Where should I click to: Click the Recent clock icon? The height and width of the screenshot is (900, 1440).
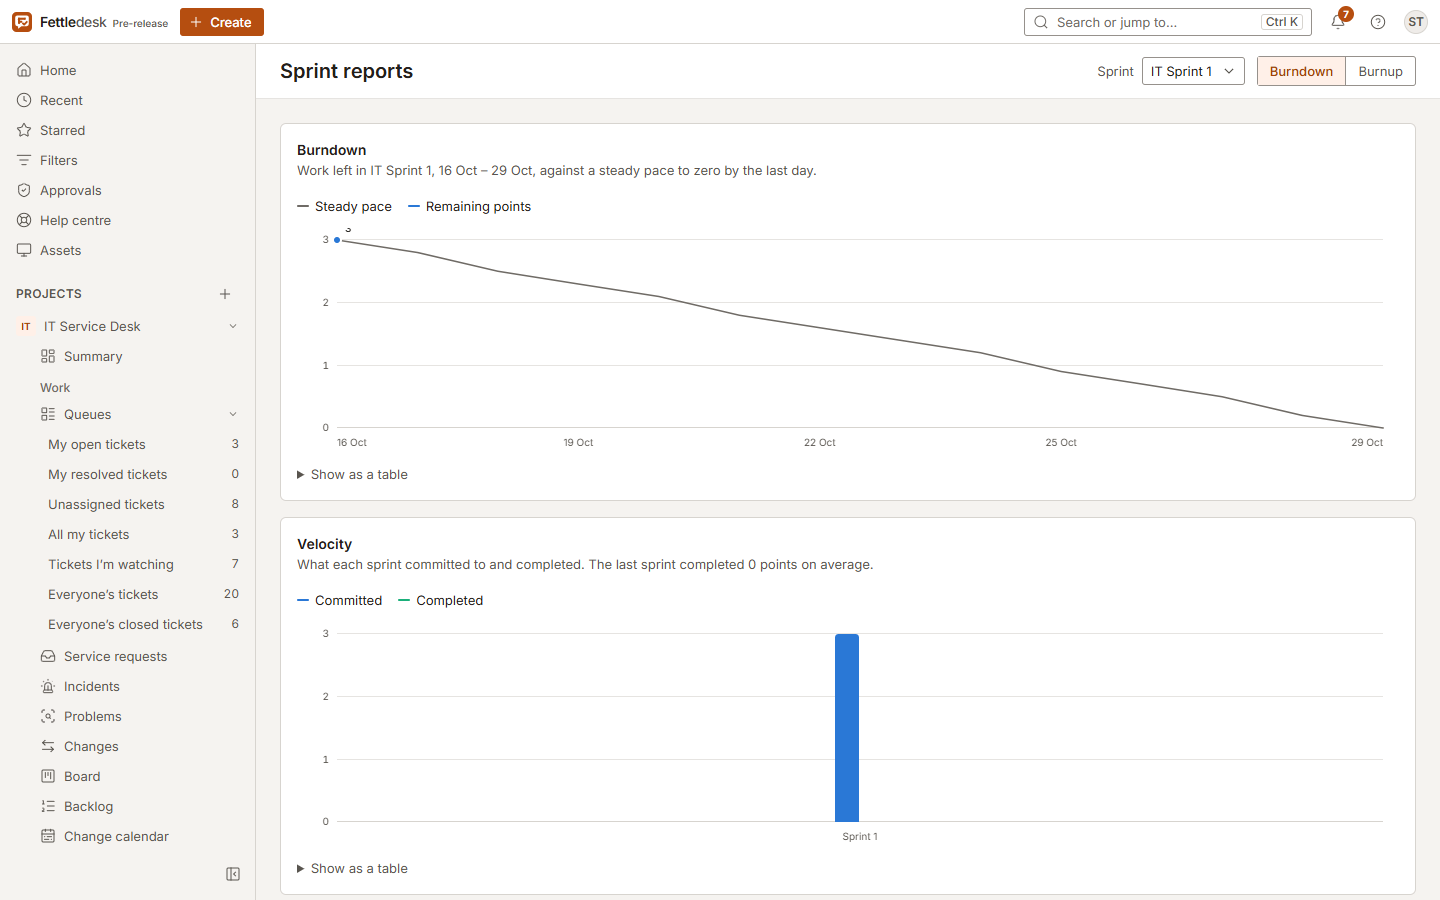coord(24,100)
